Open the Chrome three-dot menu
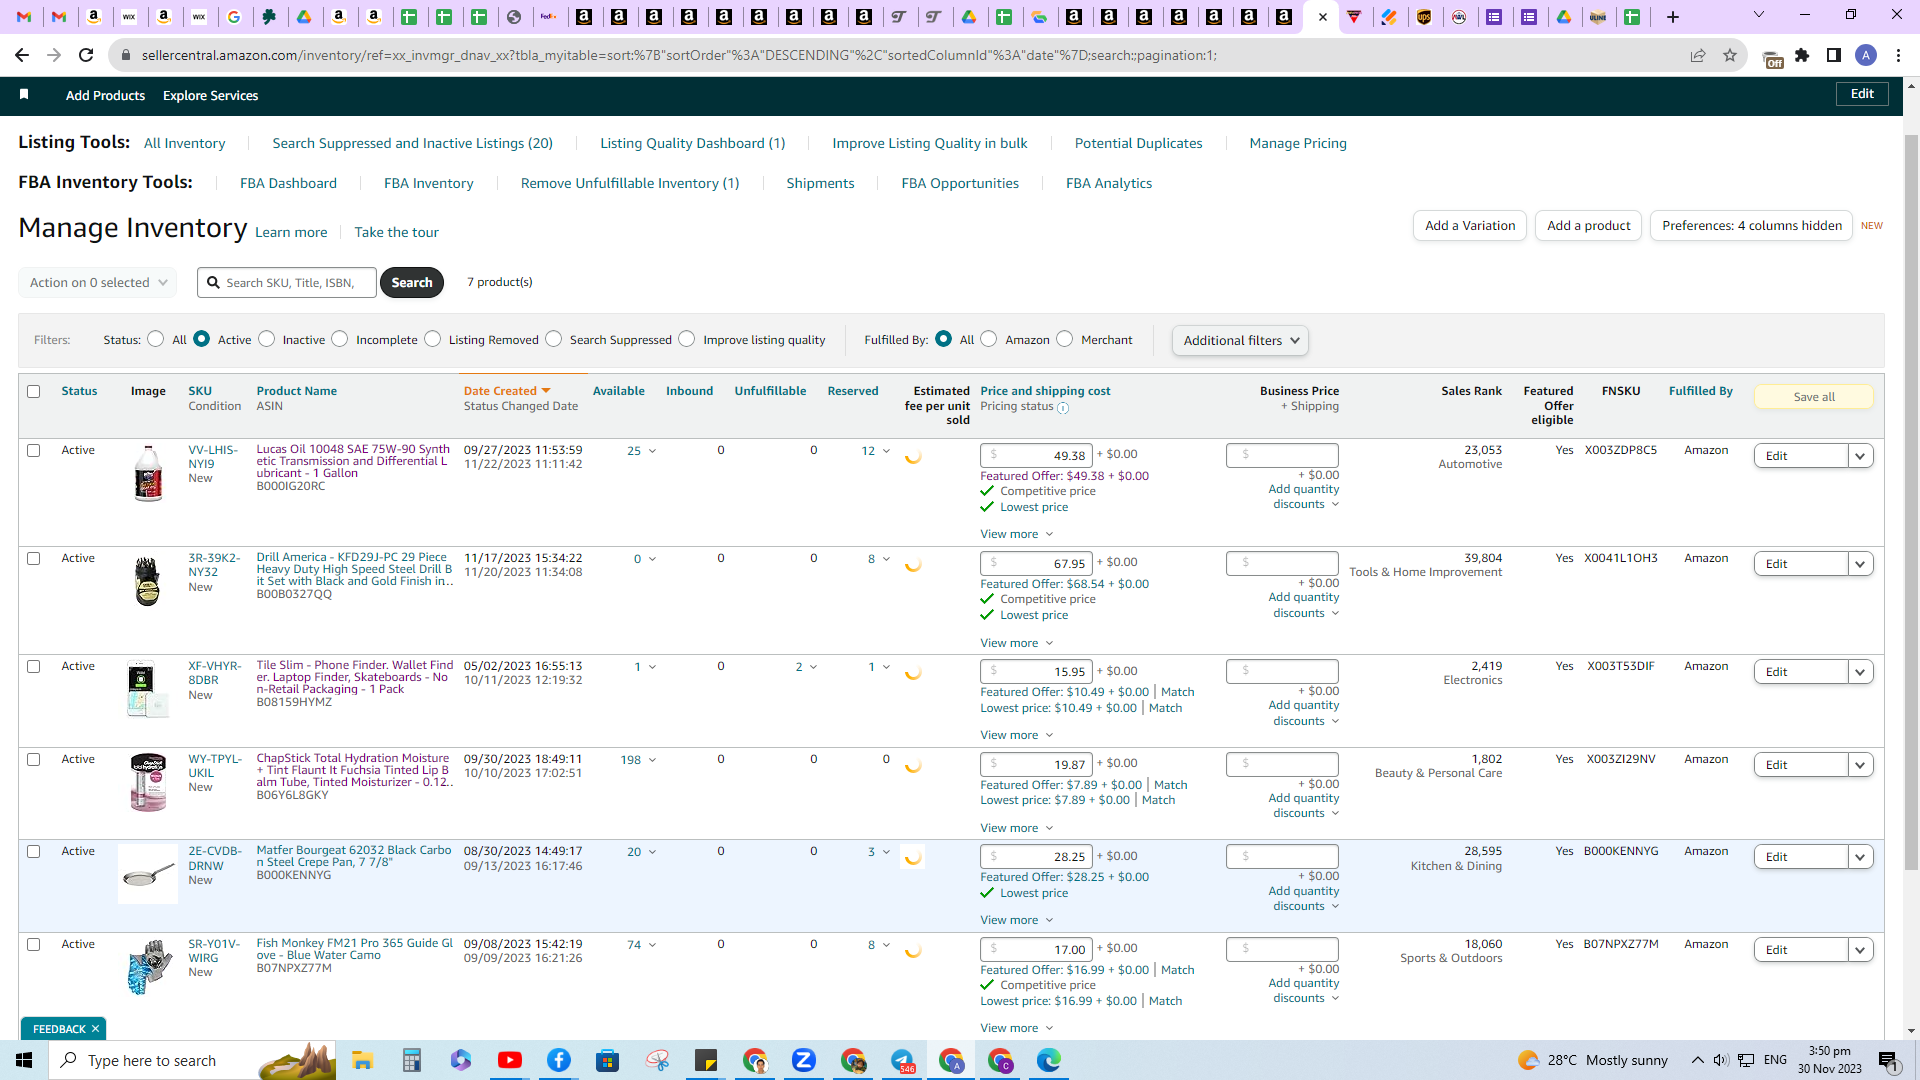The image size is (1920, 1080). pyautogui.click(x=1898, y=55)
